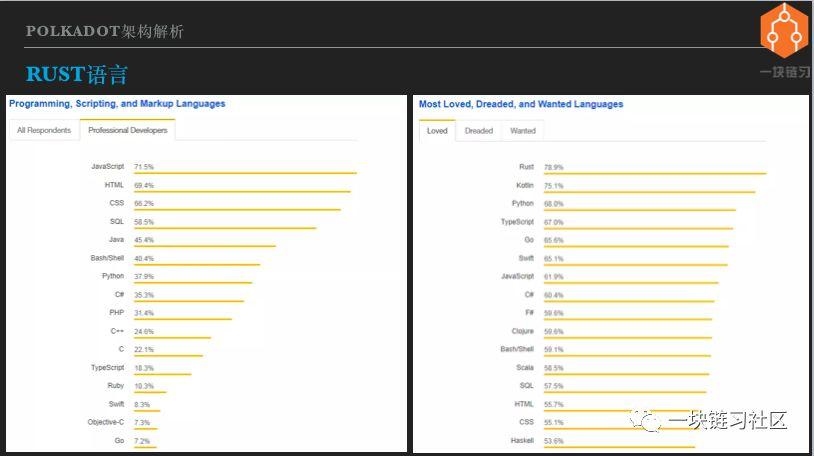The height and width of the screenshot is (456, 814).
Task: Click the Kotlin label in Loved chart
Action: tap(525, 185)
